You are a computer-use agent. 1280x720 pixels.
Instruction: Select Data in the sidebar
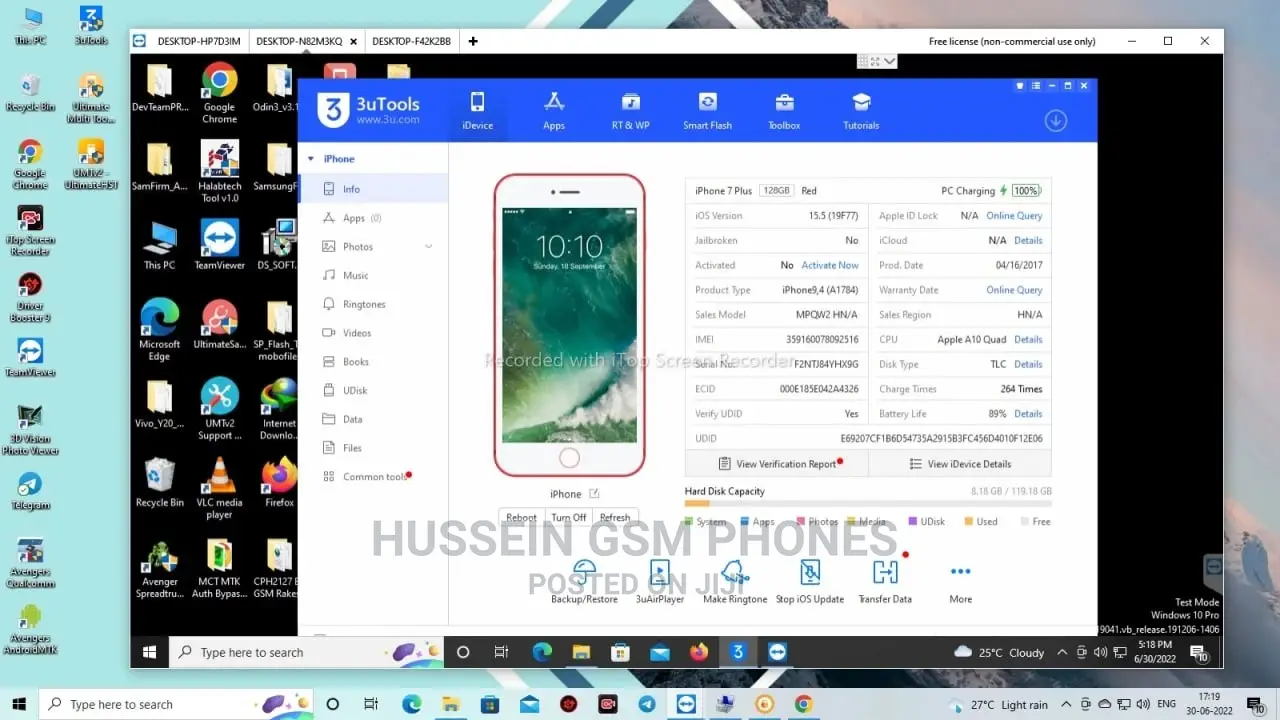point(373,419)
